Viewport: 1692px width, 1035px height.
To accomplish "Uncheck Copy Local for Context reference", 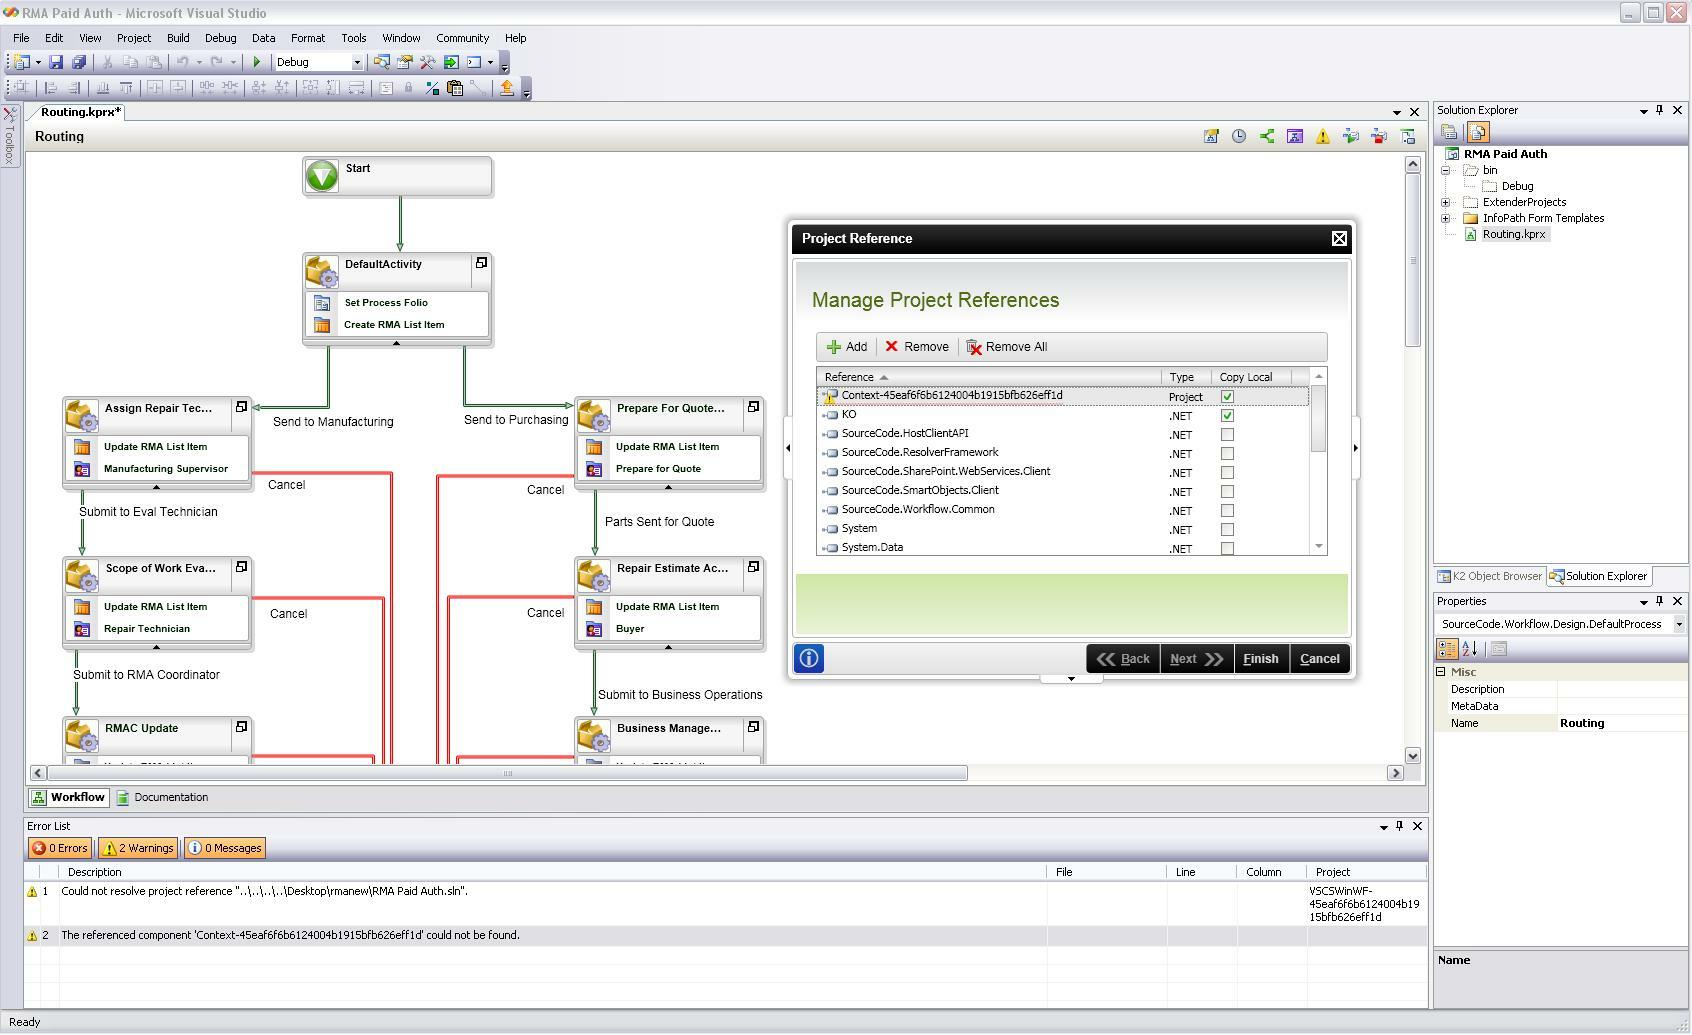I will pos(1227,397).
